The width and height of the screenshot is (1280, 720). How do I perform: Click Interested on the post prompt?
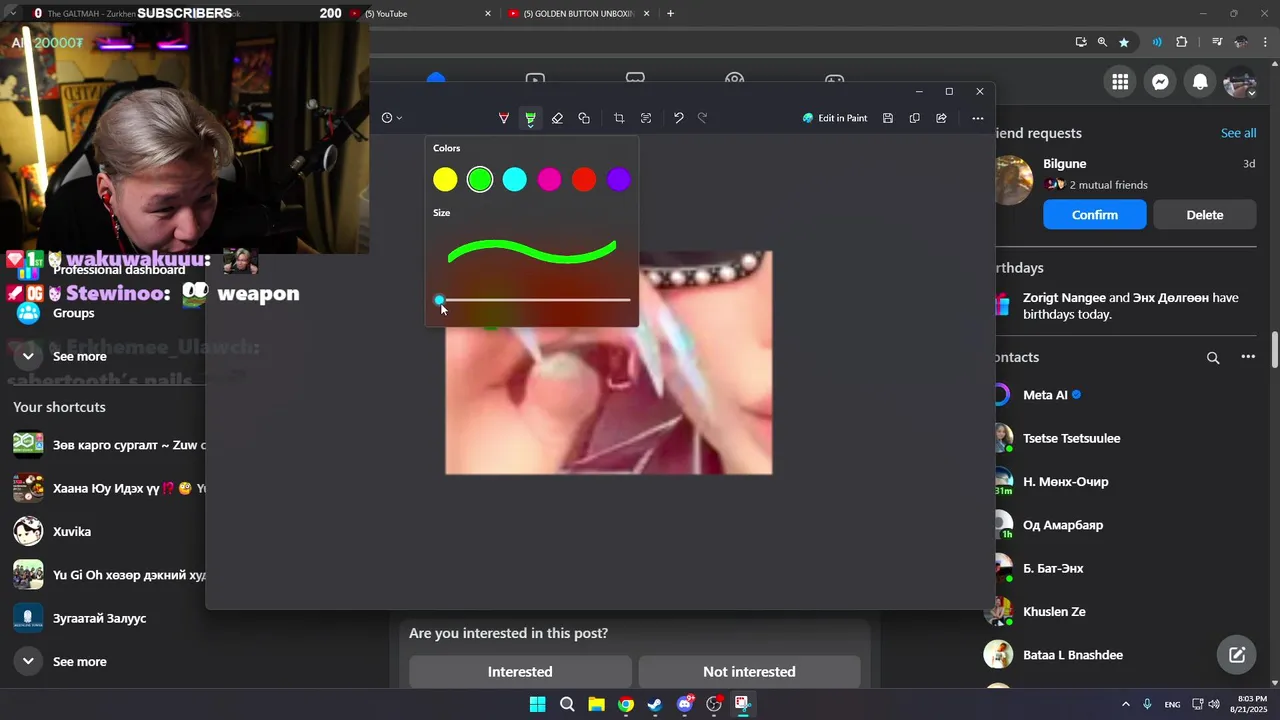[x=520, y=672]
